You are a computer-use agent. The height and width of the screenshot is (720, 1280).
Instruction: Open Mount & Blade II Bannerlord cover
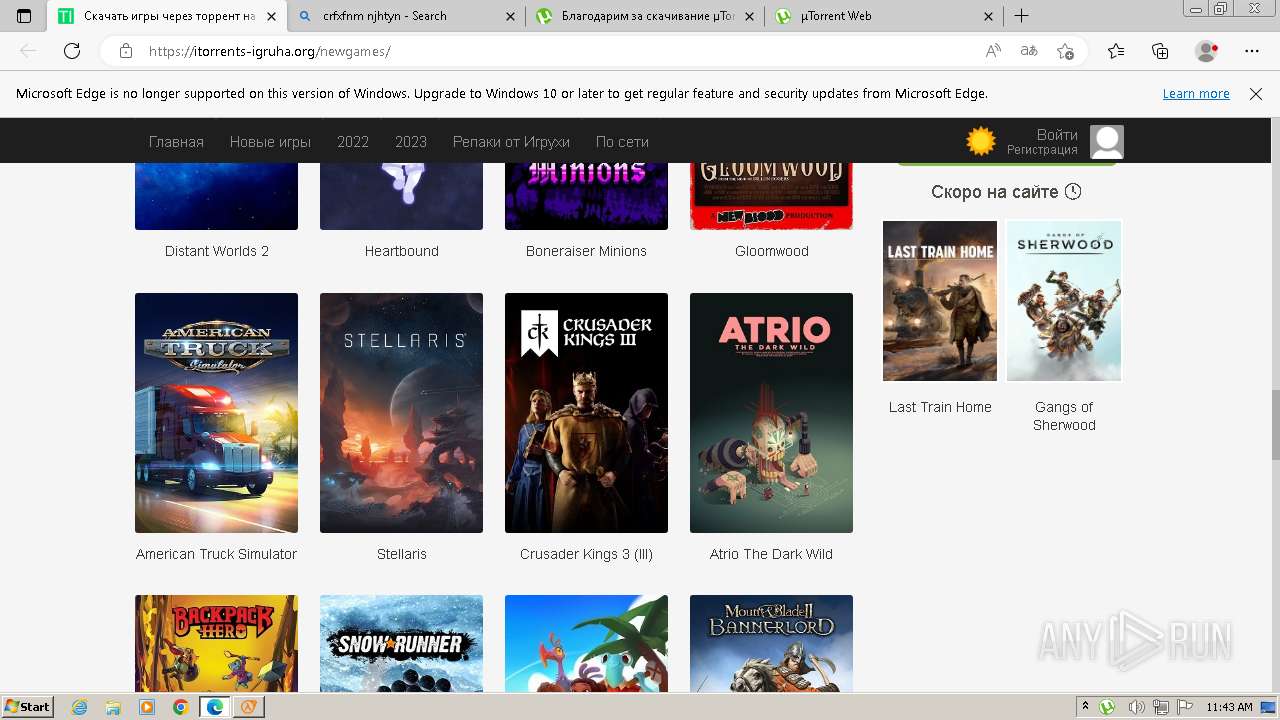point(771,643)
